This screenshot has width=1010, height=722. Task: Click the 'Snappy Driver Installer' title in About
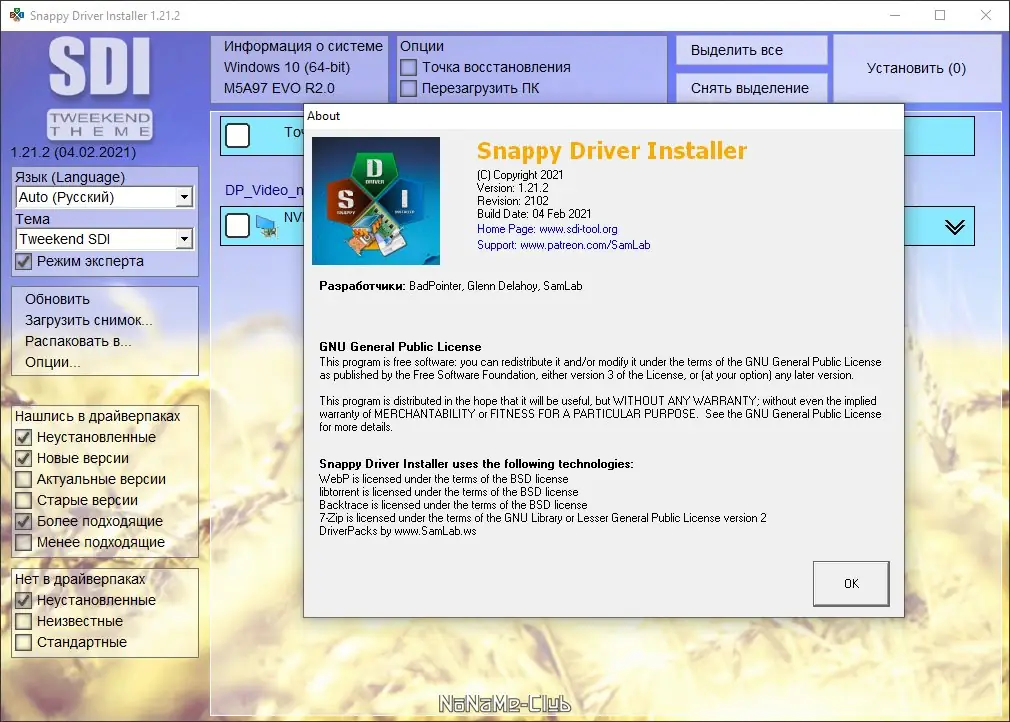(612, 151)
